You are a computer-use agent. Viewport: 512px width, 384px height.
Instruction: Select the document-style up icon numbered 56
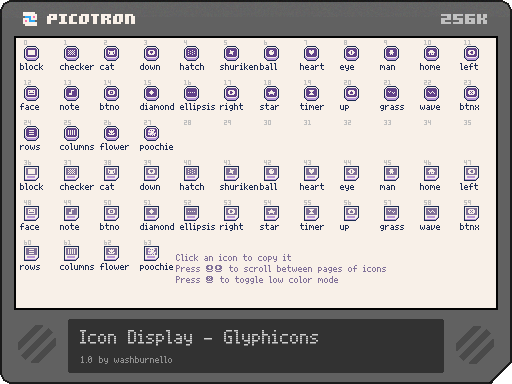pos(351,213)
